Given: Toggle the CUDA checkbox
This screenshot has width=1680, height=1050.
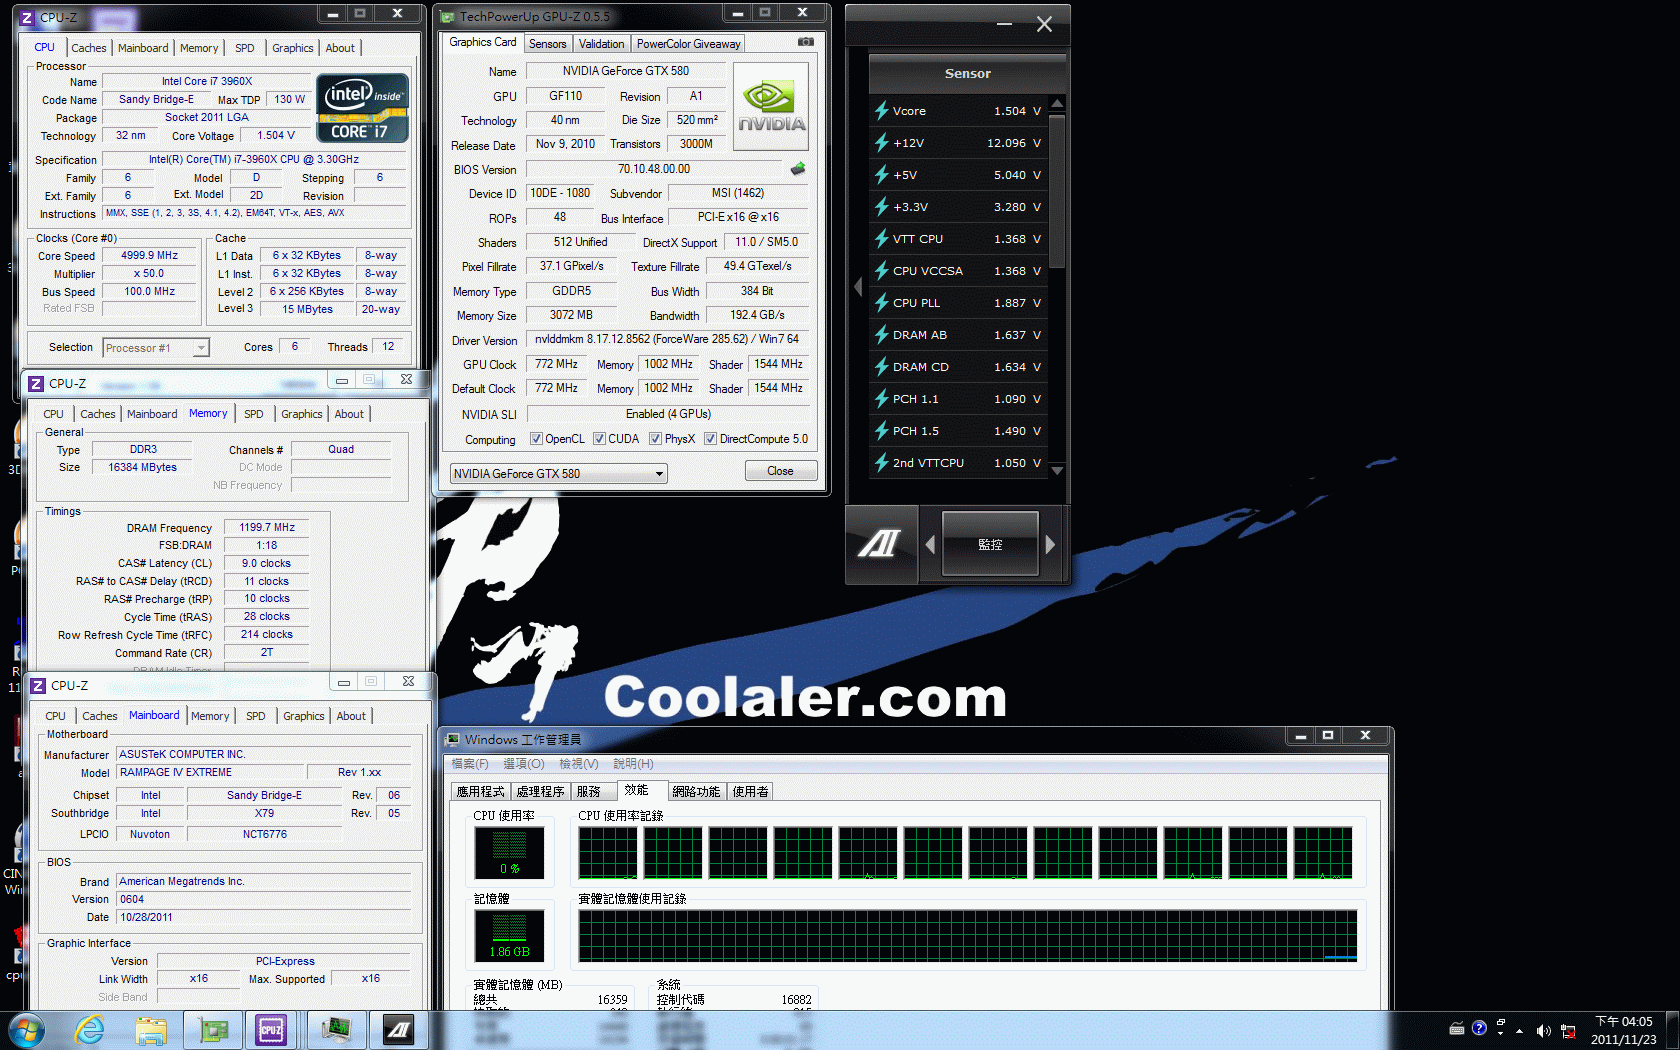Looking at the screenshot, I should 599,439.
